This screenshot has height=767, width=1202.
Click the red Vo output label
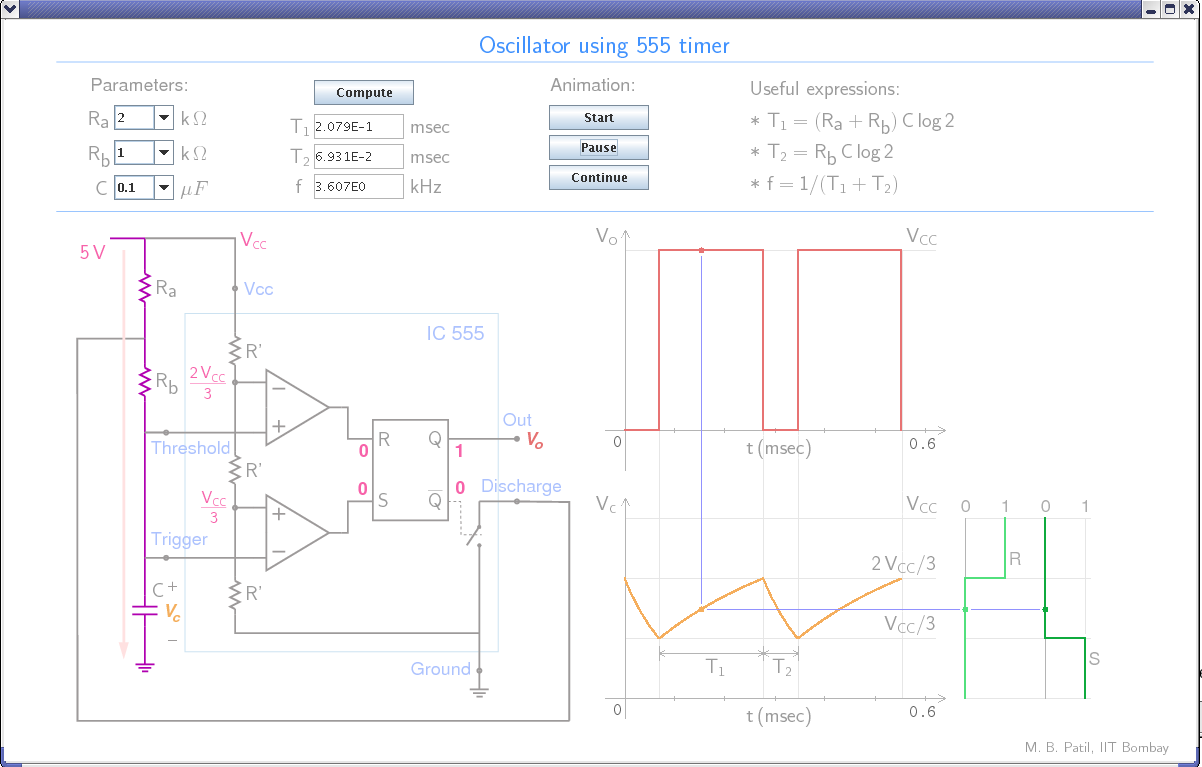point(536,440)
